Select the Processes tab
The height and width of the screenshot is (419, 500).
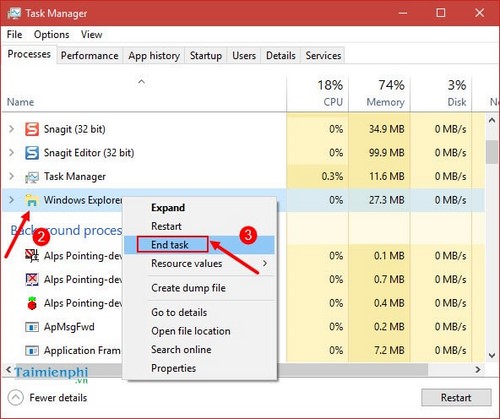click(x=29, y=54)
